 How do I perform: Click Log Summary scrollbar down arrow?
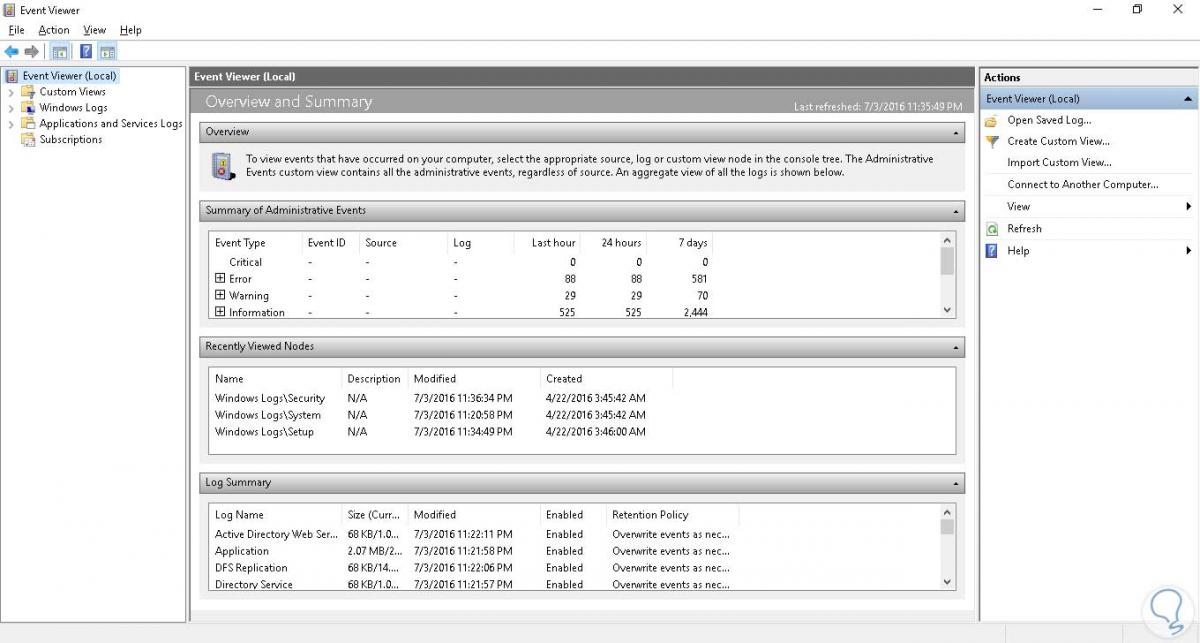pyautogui.click(x=948, y=582)
